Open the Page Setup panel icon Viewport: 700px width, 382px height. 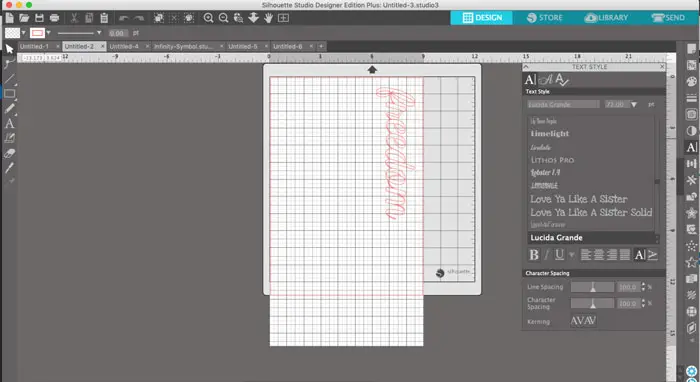[692, 49]
